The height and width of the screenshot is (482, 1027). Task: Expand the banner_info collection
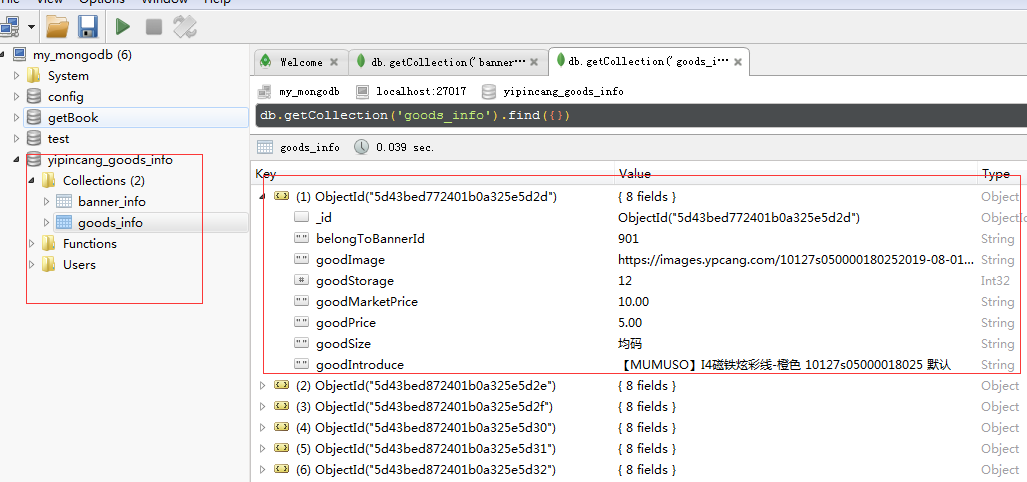point(46,202)
